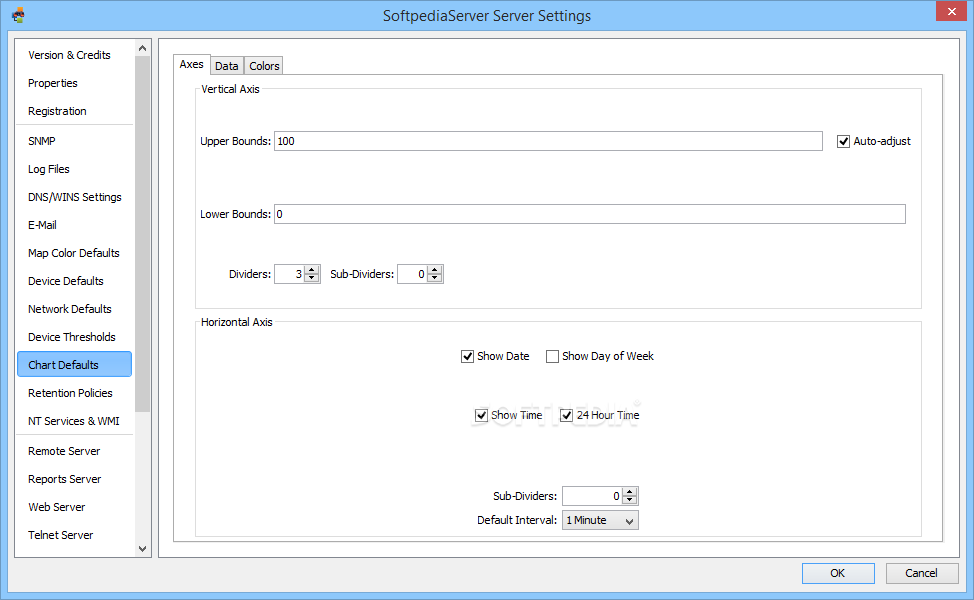Decrease the vertical axis Sub-Dividers value

coord(435,278)
